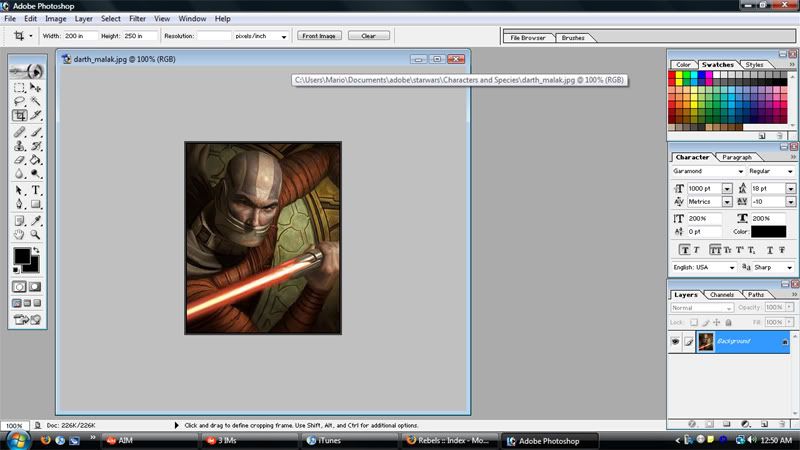Select the Eraser tool
Screen dimensions: 800x450
[x=19, y=160]
